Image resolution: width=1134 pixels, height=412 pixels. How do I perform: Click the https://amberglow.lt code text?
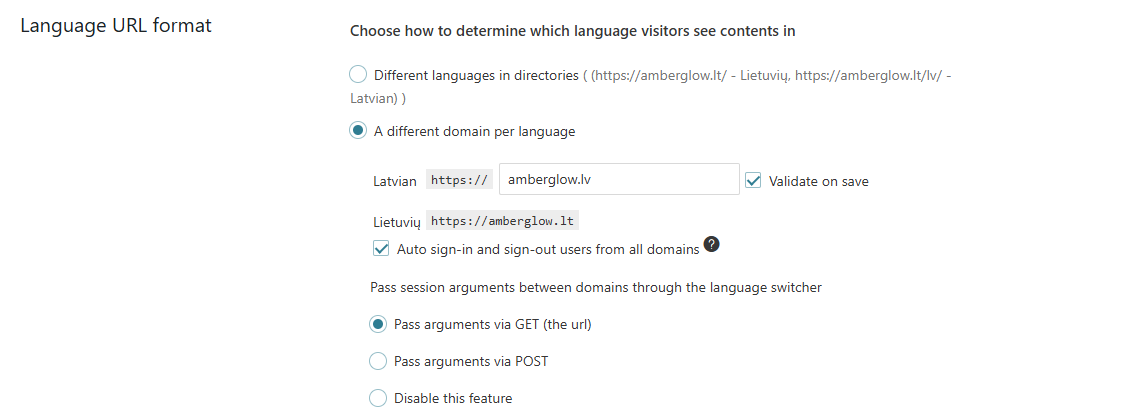pyautogui.click(x=503, y=220)
